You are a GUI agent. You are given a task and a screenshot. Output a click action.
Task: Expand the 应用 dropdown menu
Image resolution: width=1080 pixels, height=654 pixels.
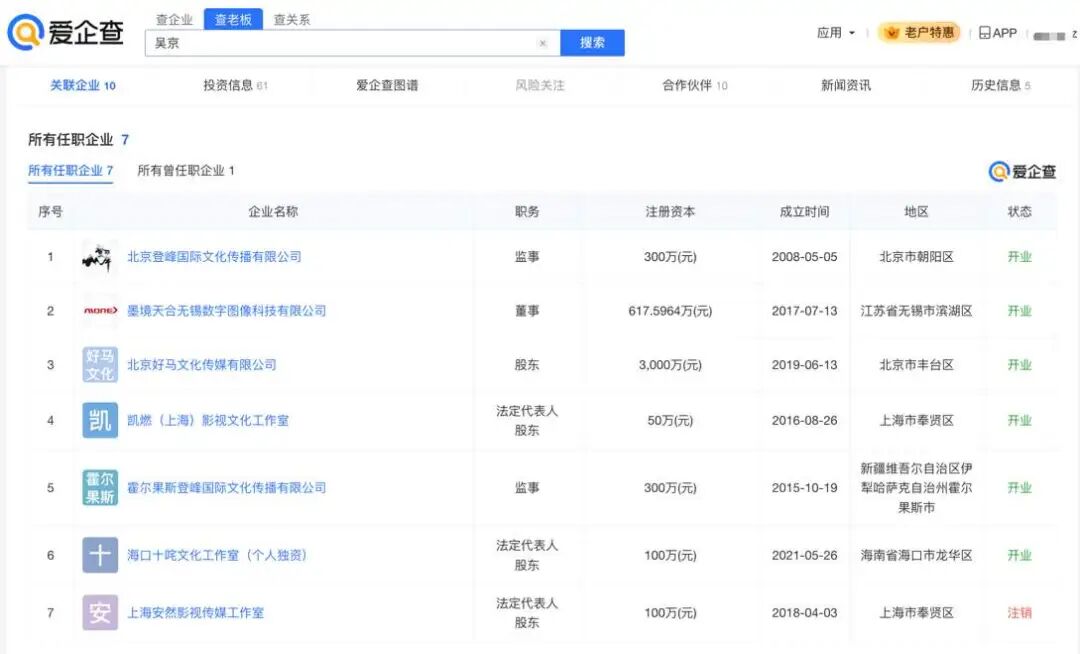tap(835, 32)
